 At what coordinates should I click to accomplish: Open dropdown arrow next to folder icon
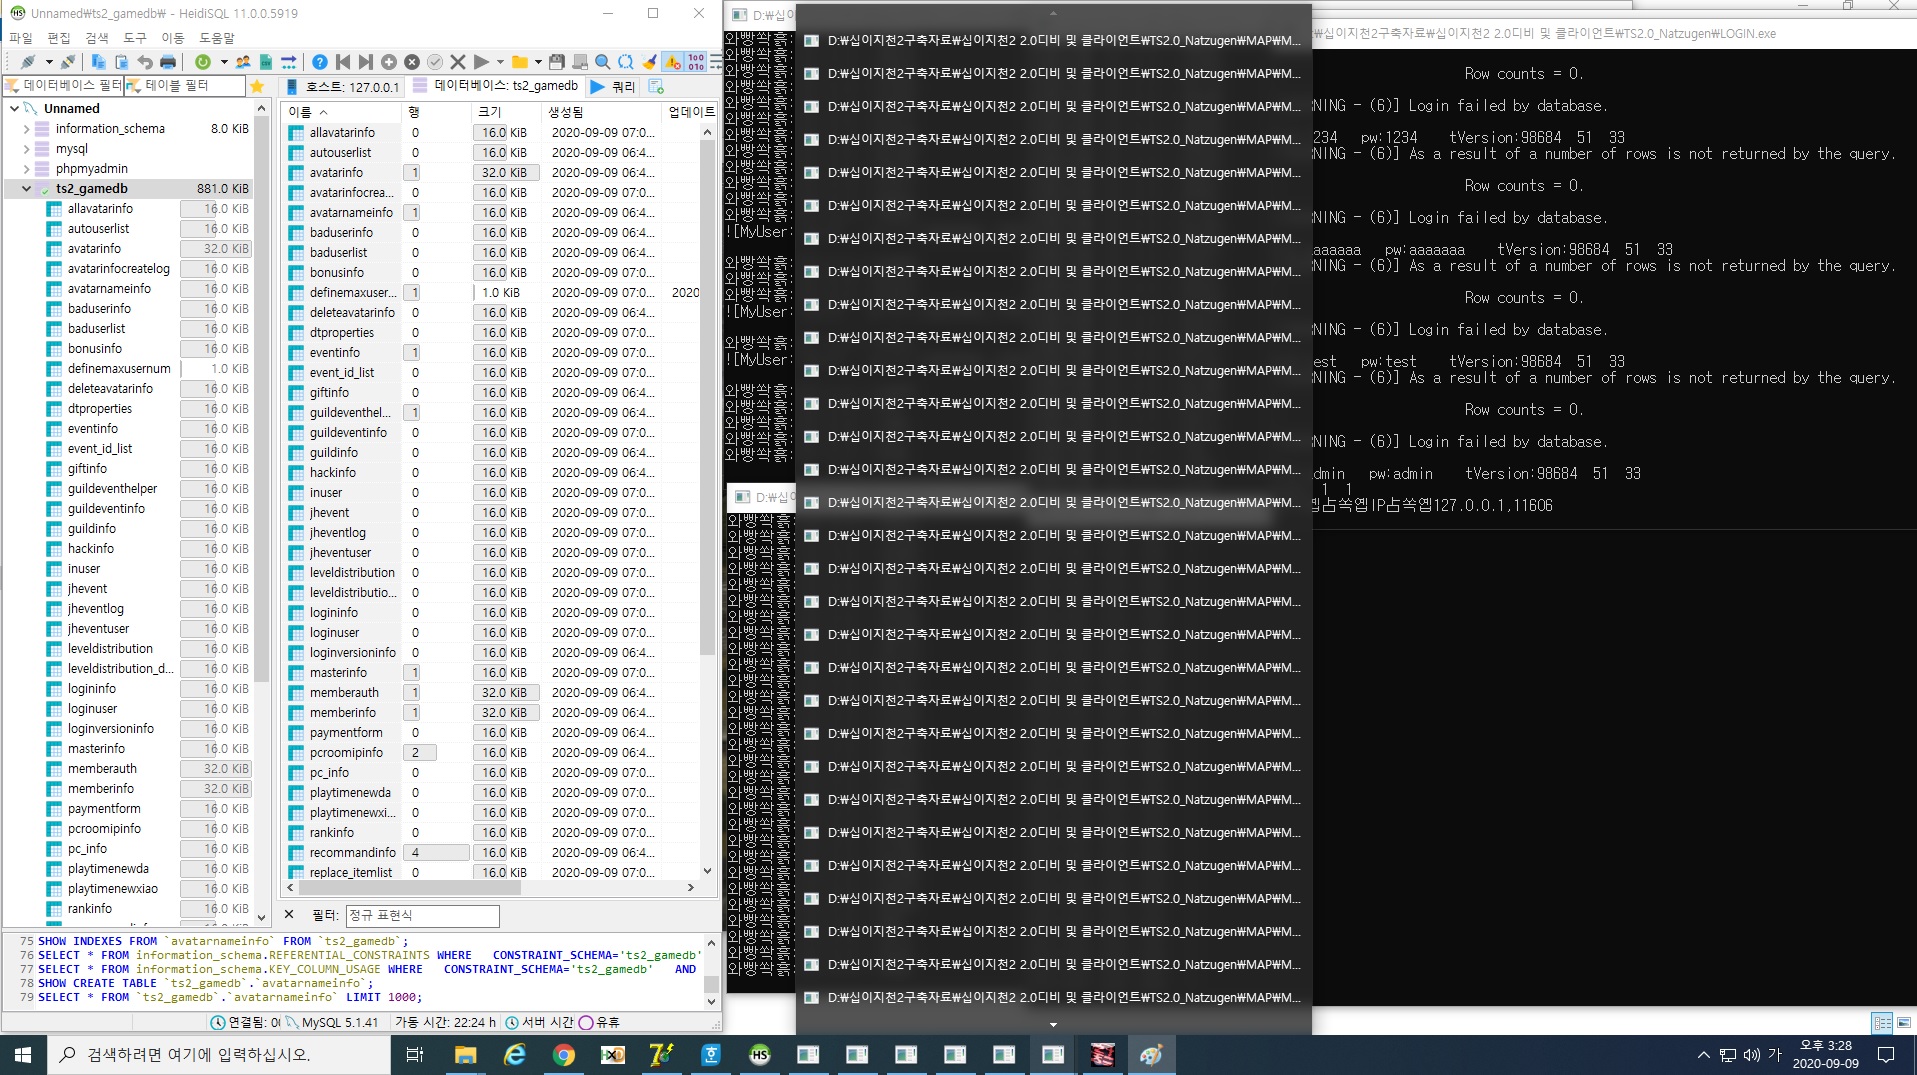pyautogui.click(x=538, y=62)
